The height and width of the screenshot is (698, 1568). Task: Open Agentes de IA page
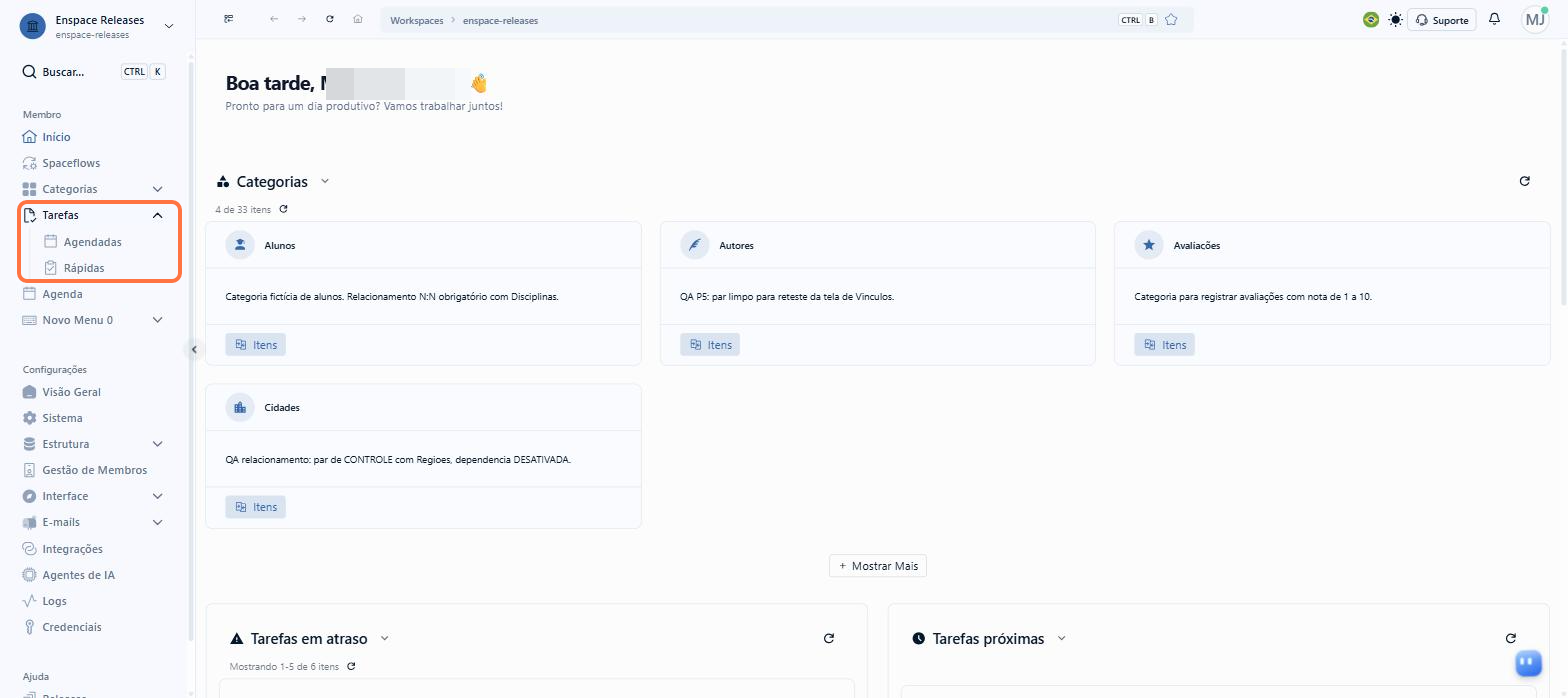pos(78,575)
